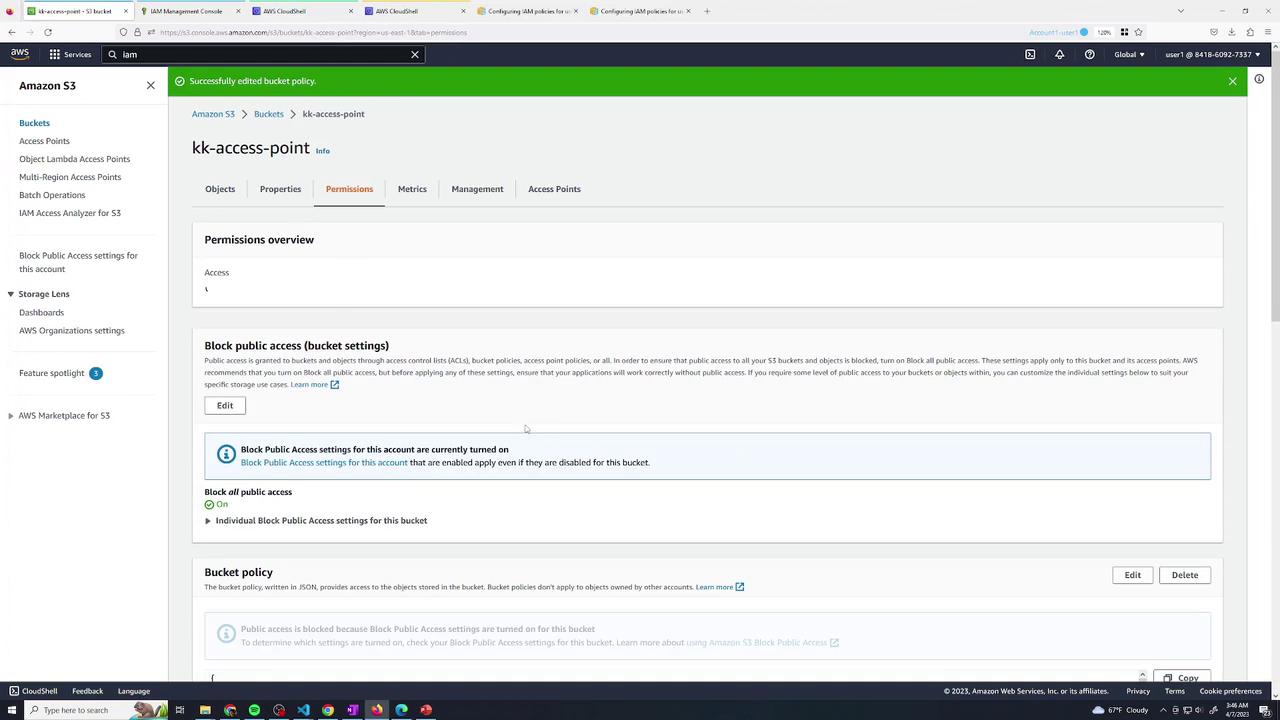The image size is (1280, 720).
Task: Open Object Lambda Access Points in sidebar
Action: coord(74,159)
